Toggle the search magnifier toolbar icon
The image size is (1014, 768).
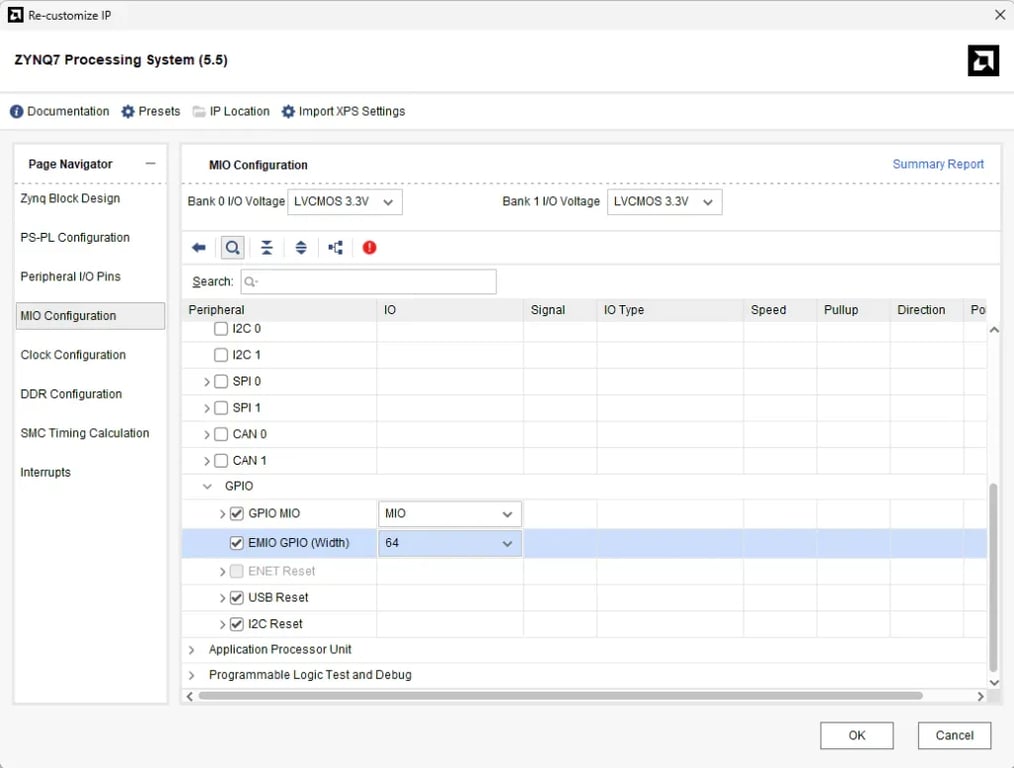tap(233, 248)
